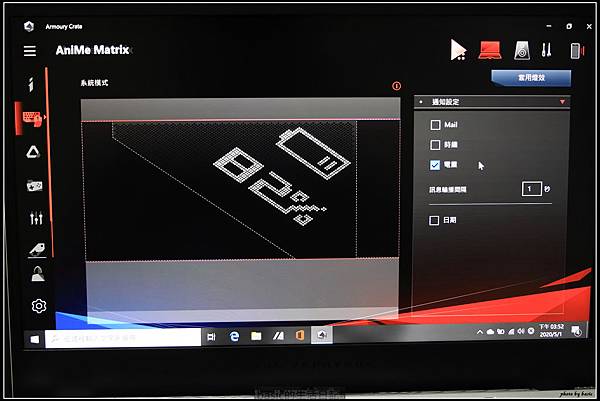
Task: Open the Aura Sync triangle icon
Action: (x=33, y=152)
